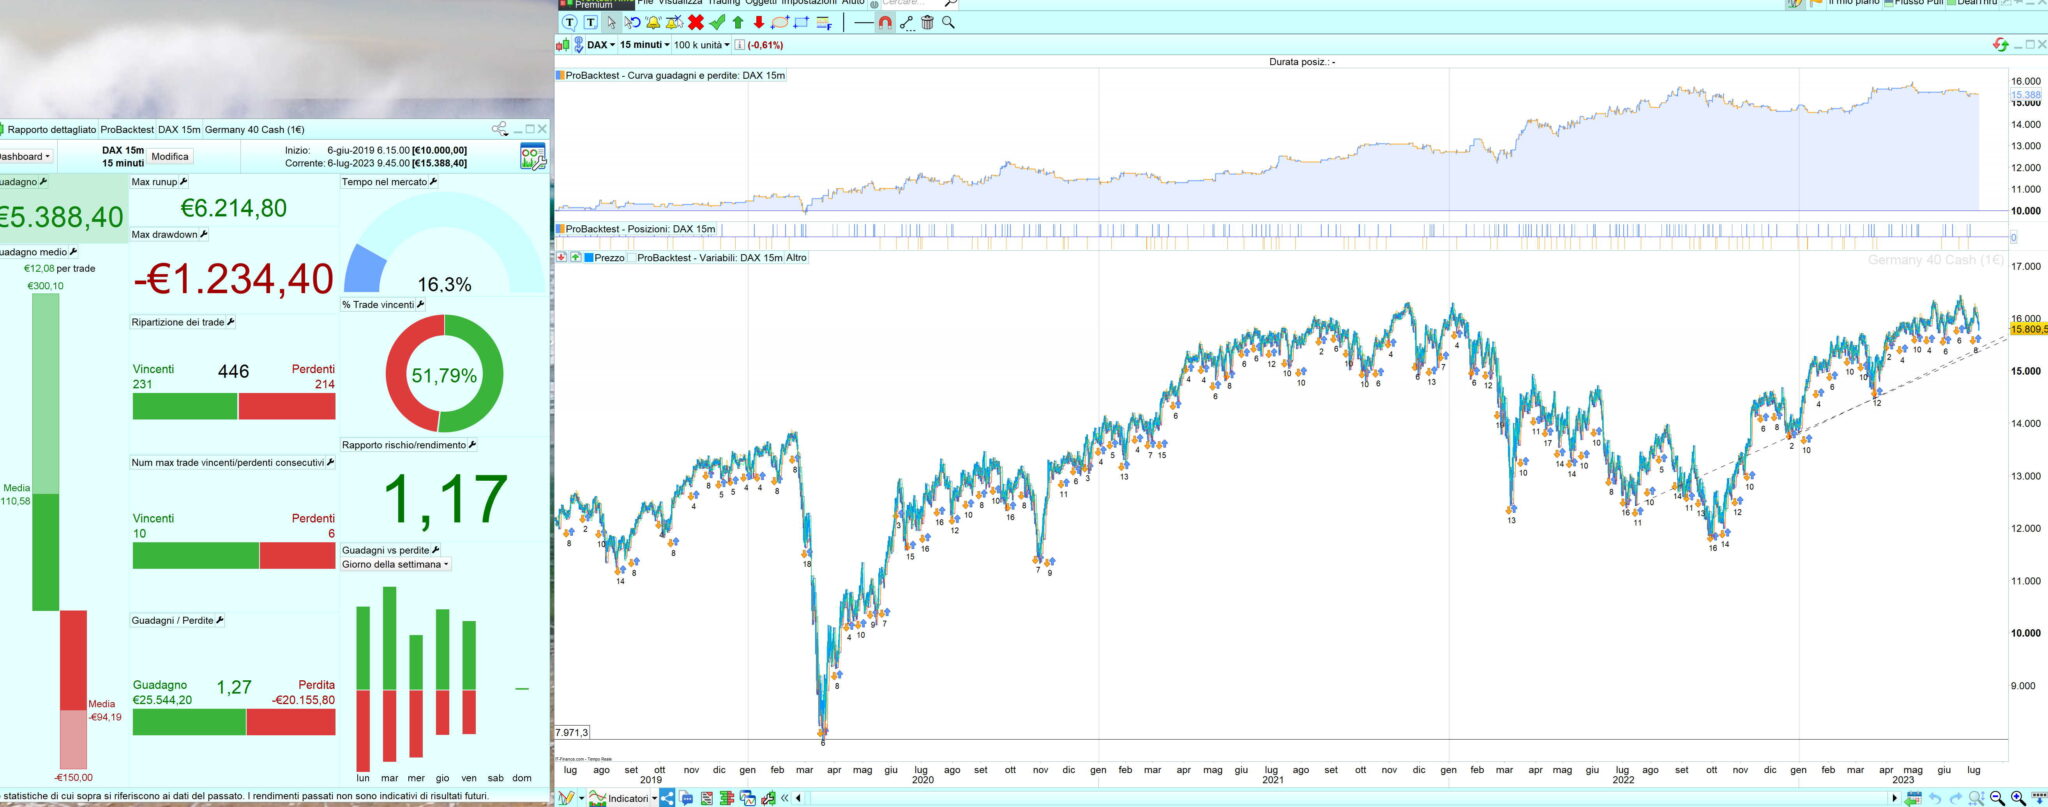Click ProBacktest - Posizioni: DAX 15m label

(641, 229)
